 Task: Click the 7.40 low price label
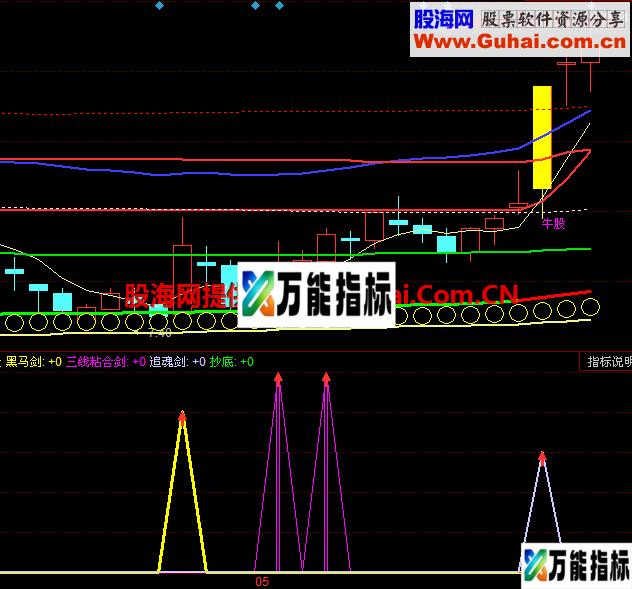coord(160,333)
